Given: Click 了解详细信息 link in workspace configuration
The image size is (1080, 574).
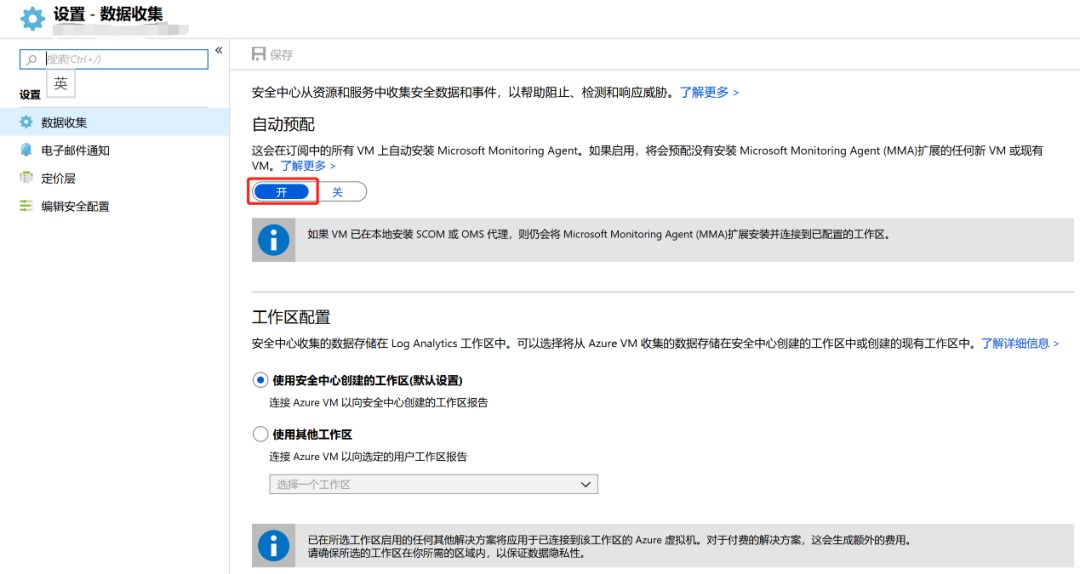Looking at the screenshot, I should click(x=1019, y=343).
